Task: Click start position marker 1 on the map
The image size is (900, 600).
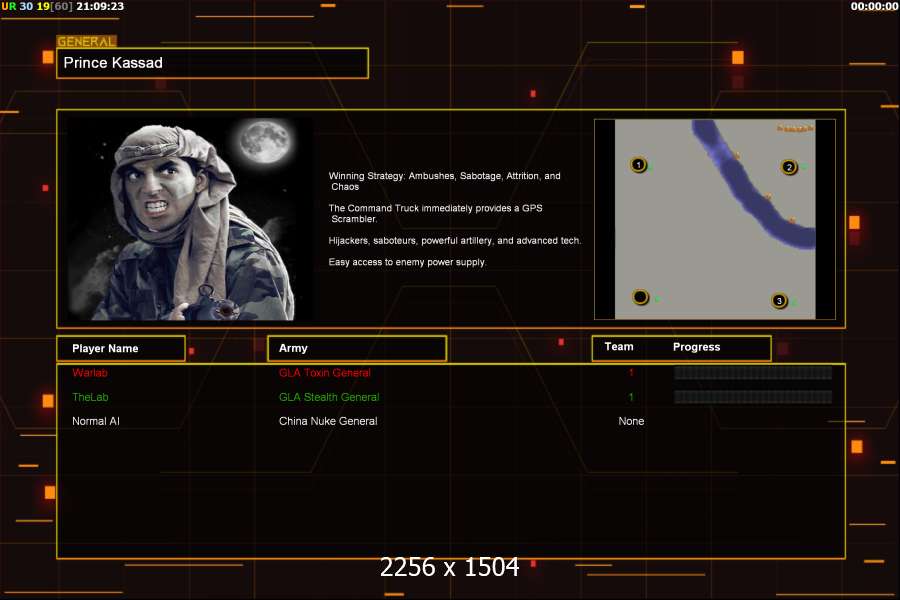Action: click(638, 165)
